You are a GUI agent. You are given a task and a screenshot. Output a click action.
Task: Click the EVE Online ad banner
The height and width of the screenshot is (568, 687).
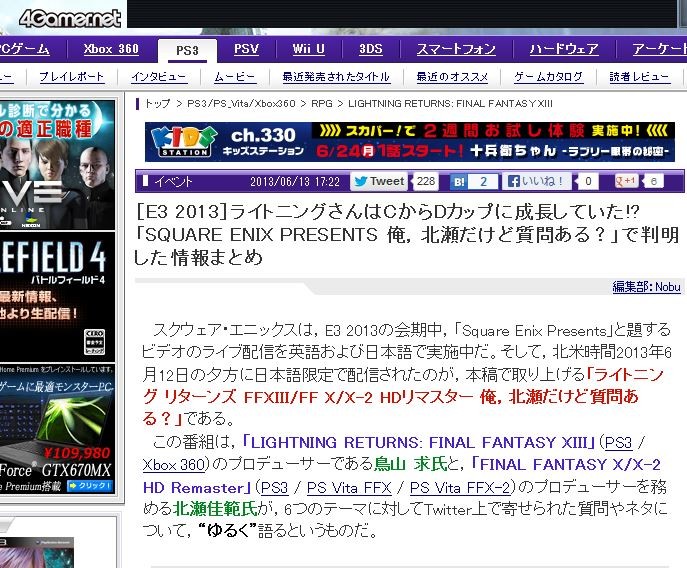57,165
